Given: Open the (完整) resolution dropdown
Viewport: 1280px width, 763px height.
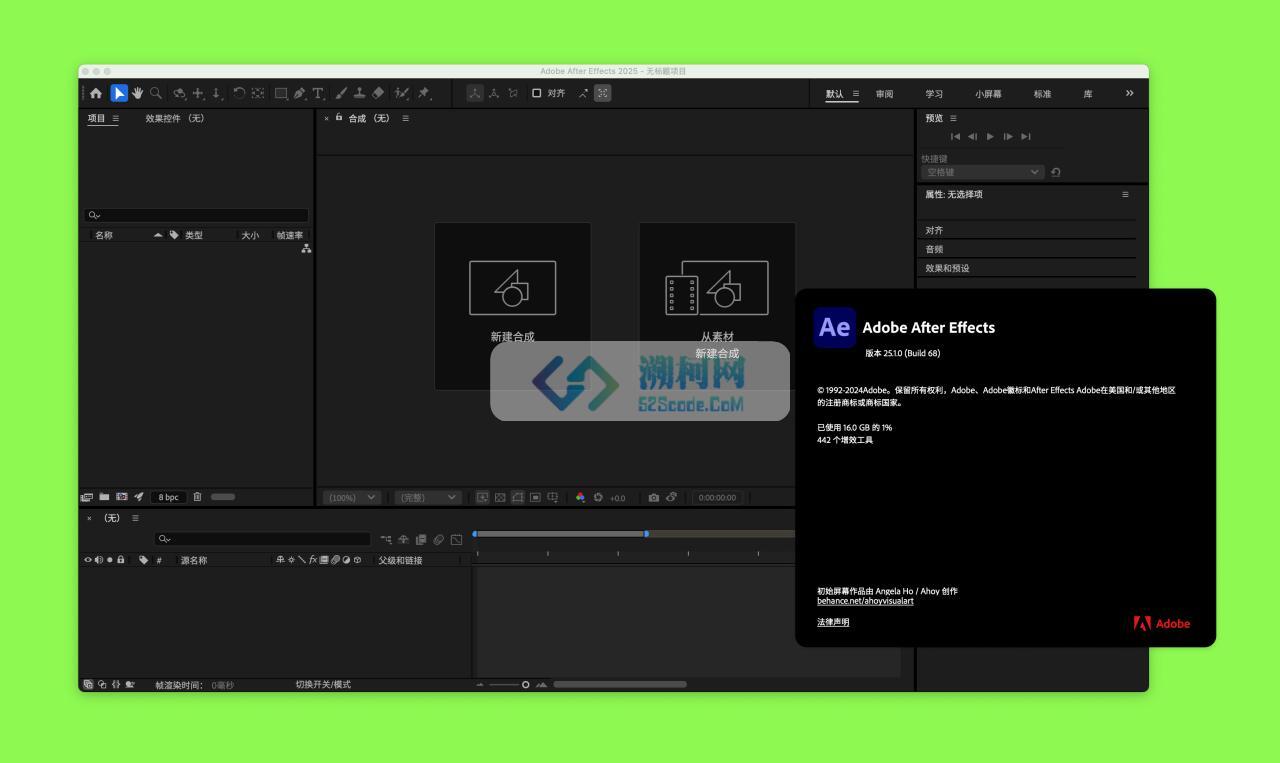Looking at the screenshot, I should 427,497.
